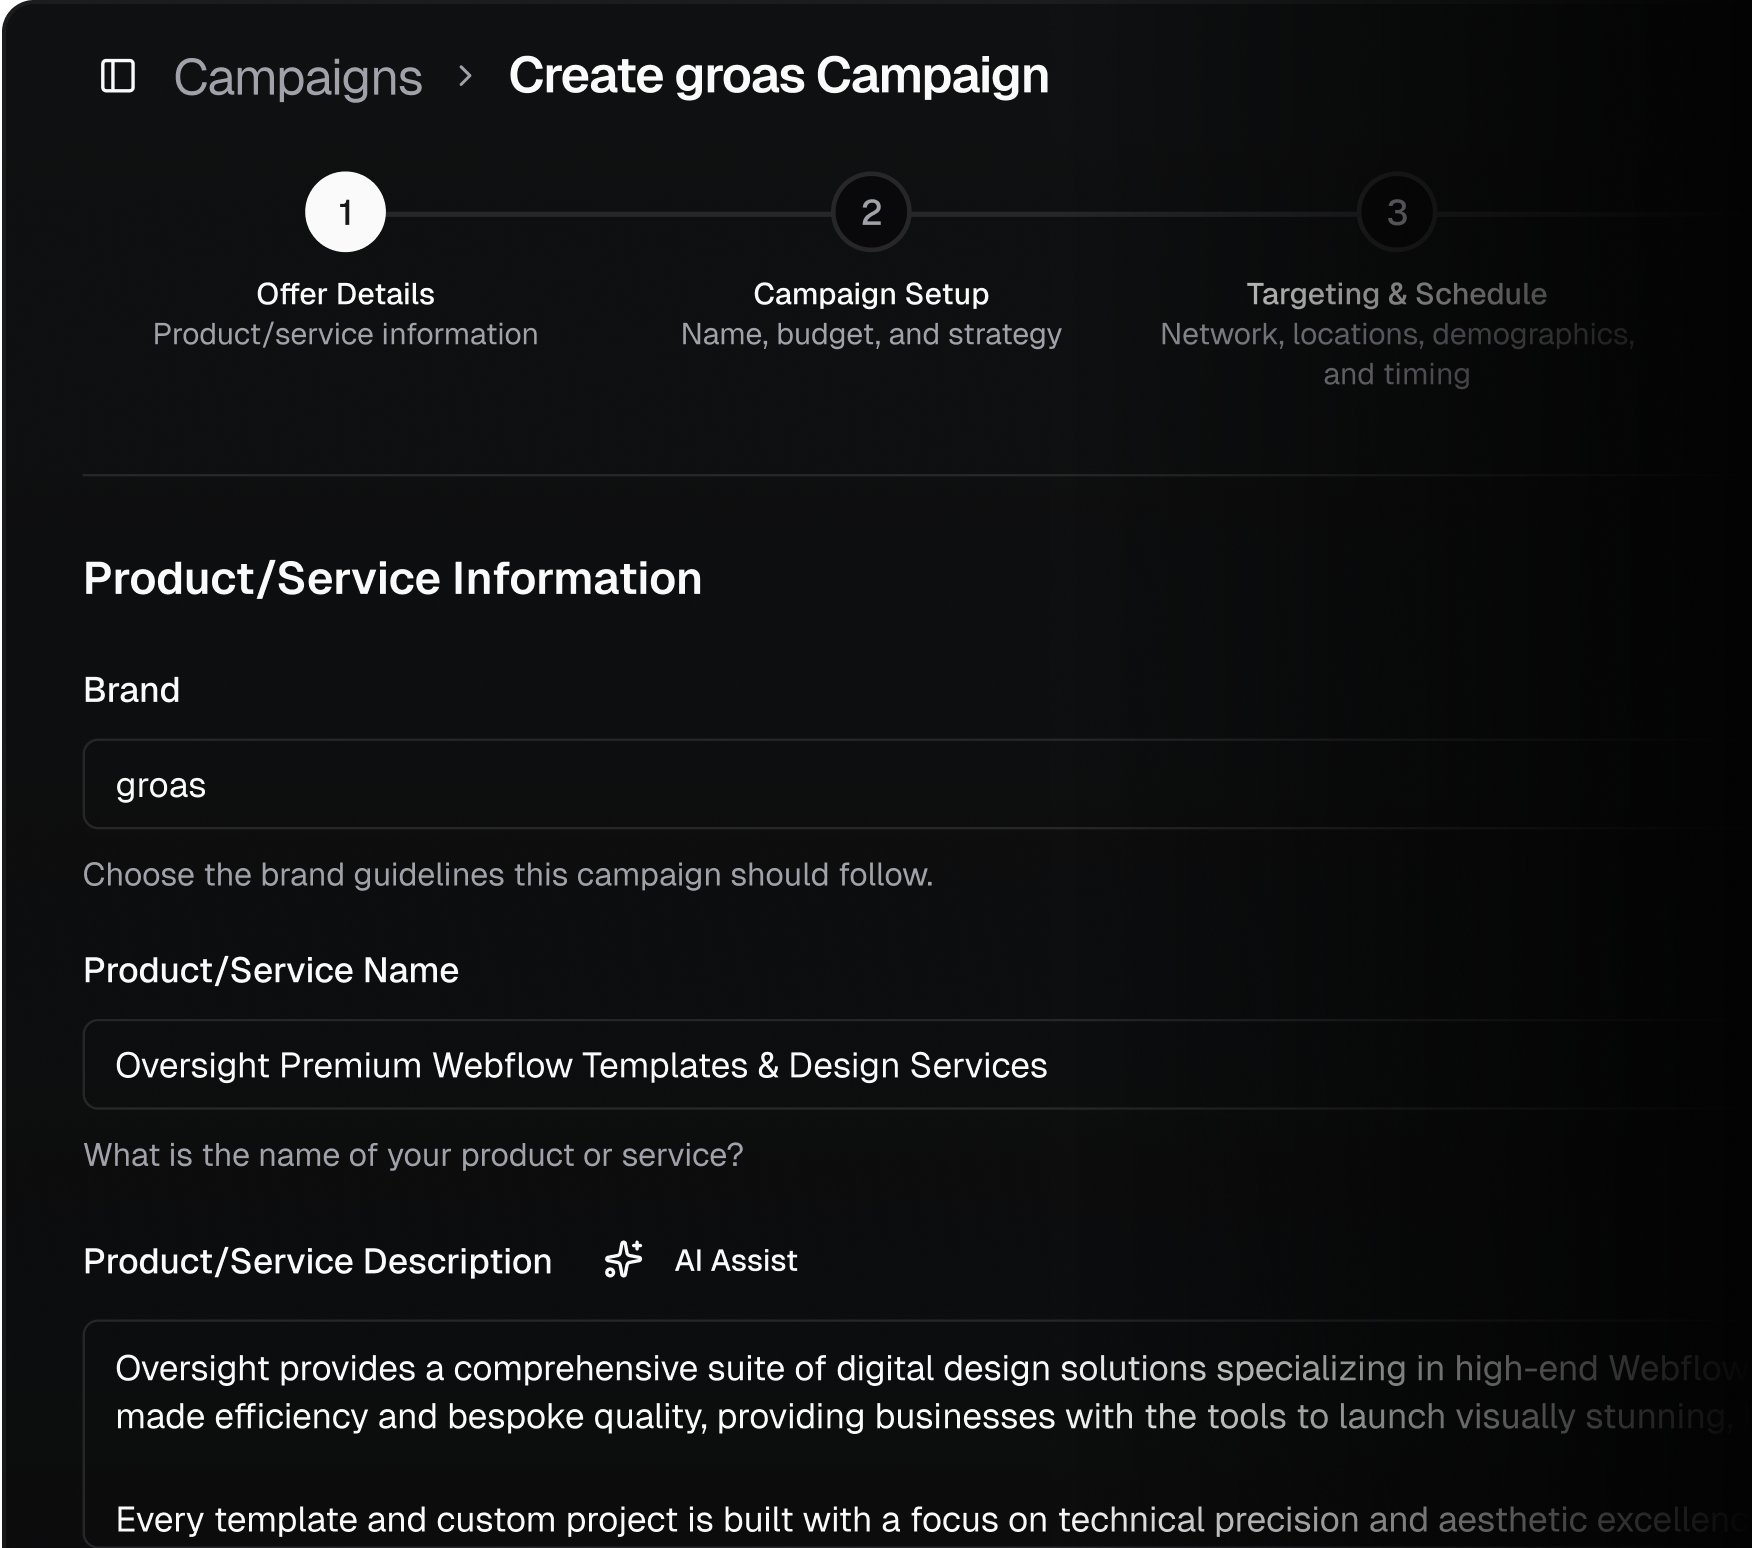Click the 'Product/service information' step subtitle

[345, 334]
